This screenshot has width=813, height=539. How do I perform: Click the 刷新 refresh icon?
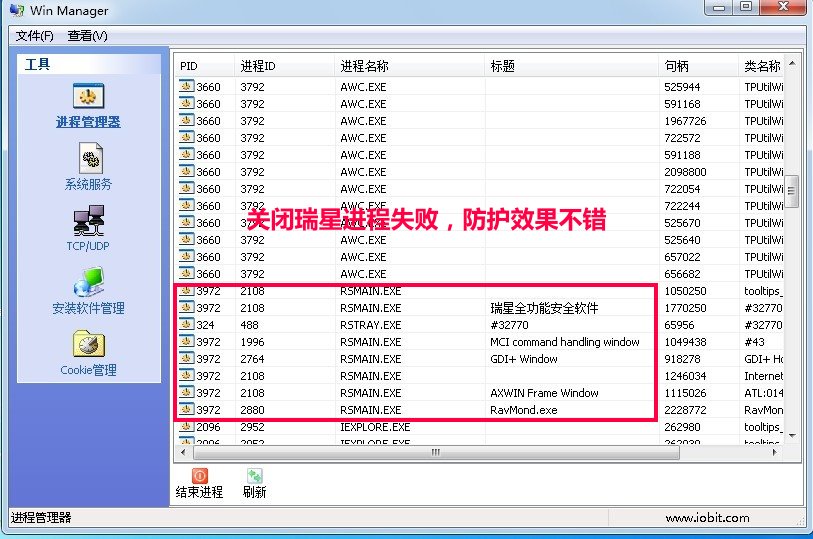(255, 476)
